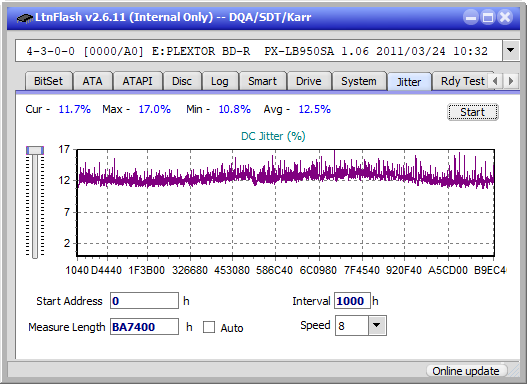Image resolution: width=527 pixels, height=384 pixels.
Task: Expand the drive selection dropdown
Action: [511, 51]
